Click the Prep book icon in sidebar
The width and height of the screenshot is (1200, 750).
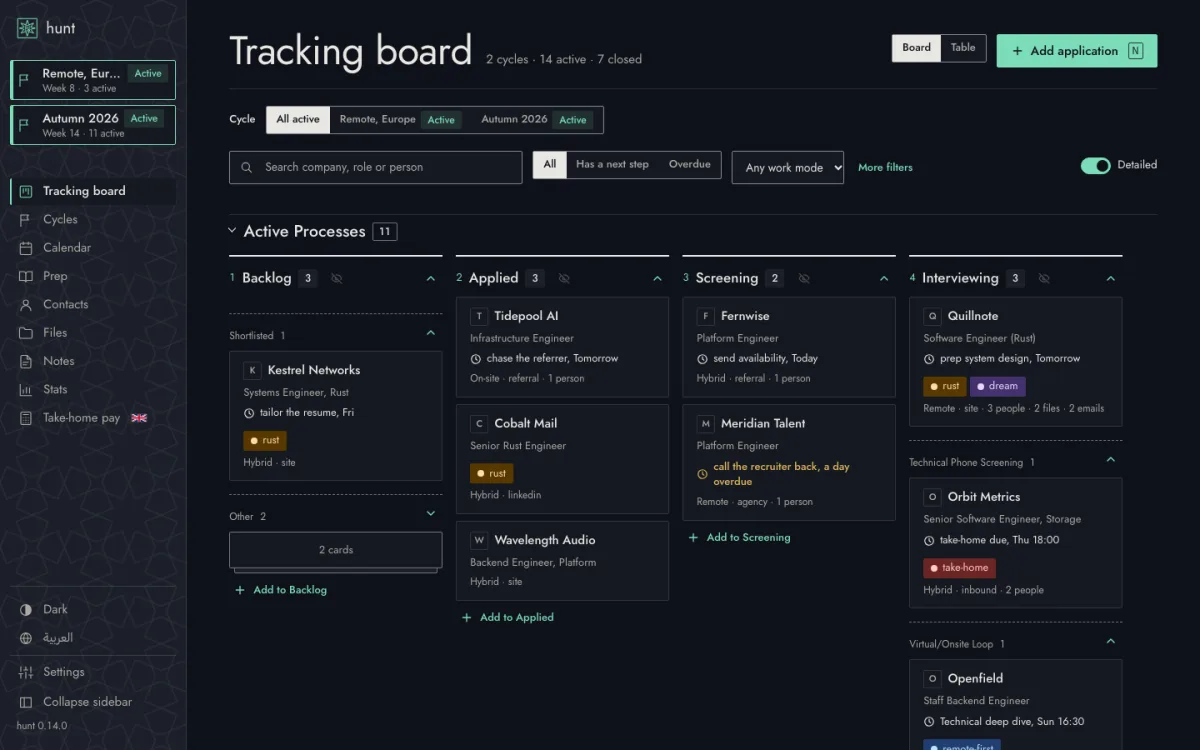(x=25, y=276)
